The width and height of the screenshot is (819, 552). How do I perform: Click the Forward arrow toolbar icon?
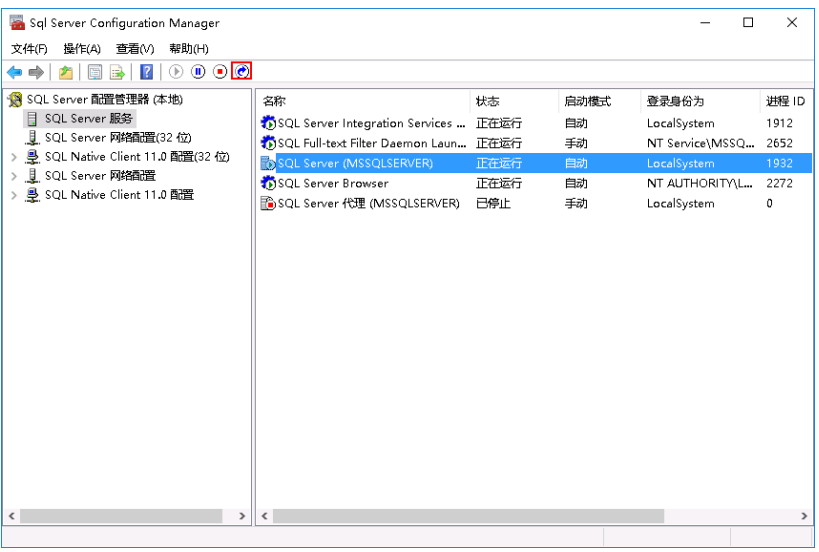click(x=36, y=72)
